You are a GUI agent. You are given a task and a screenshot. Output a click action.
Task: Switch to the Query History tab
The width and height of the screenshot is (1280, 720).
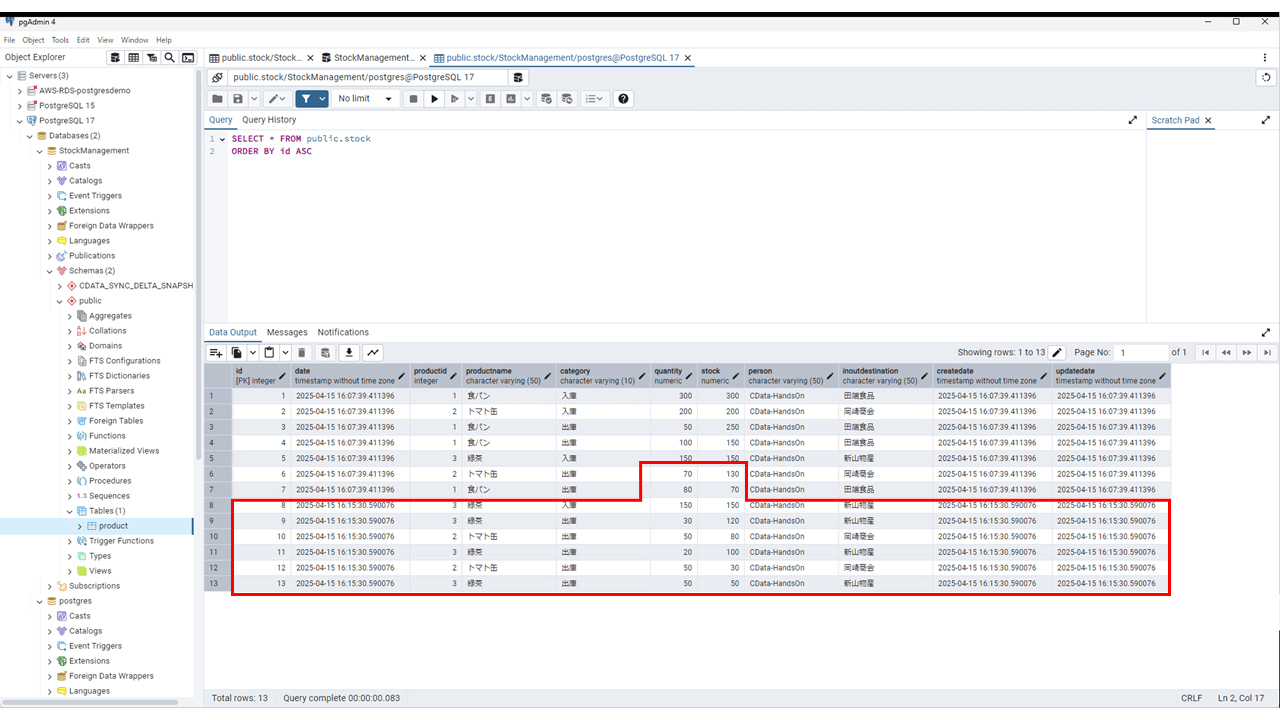coord(269,120)
